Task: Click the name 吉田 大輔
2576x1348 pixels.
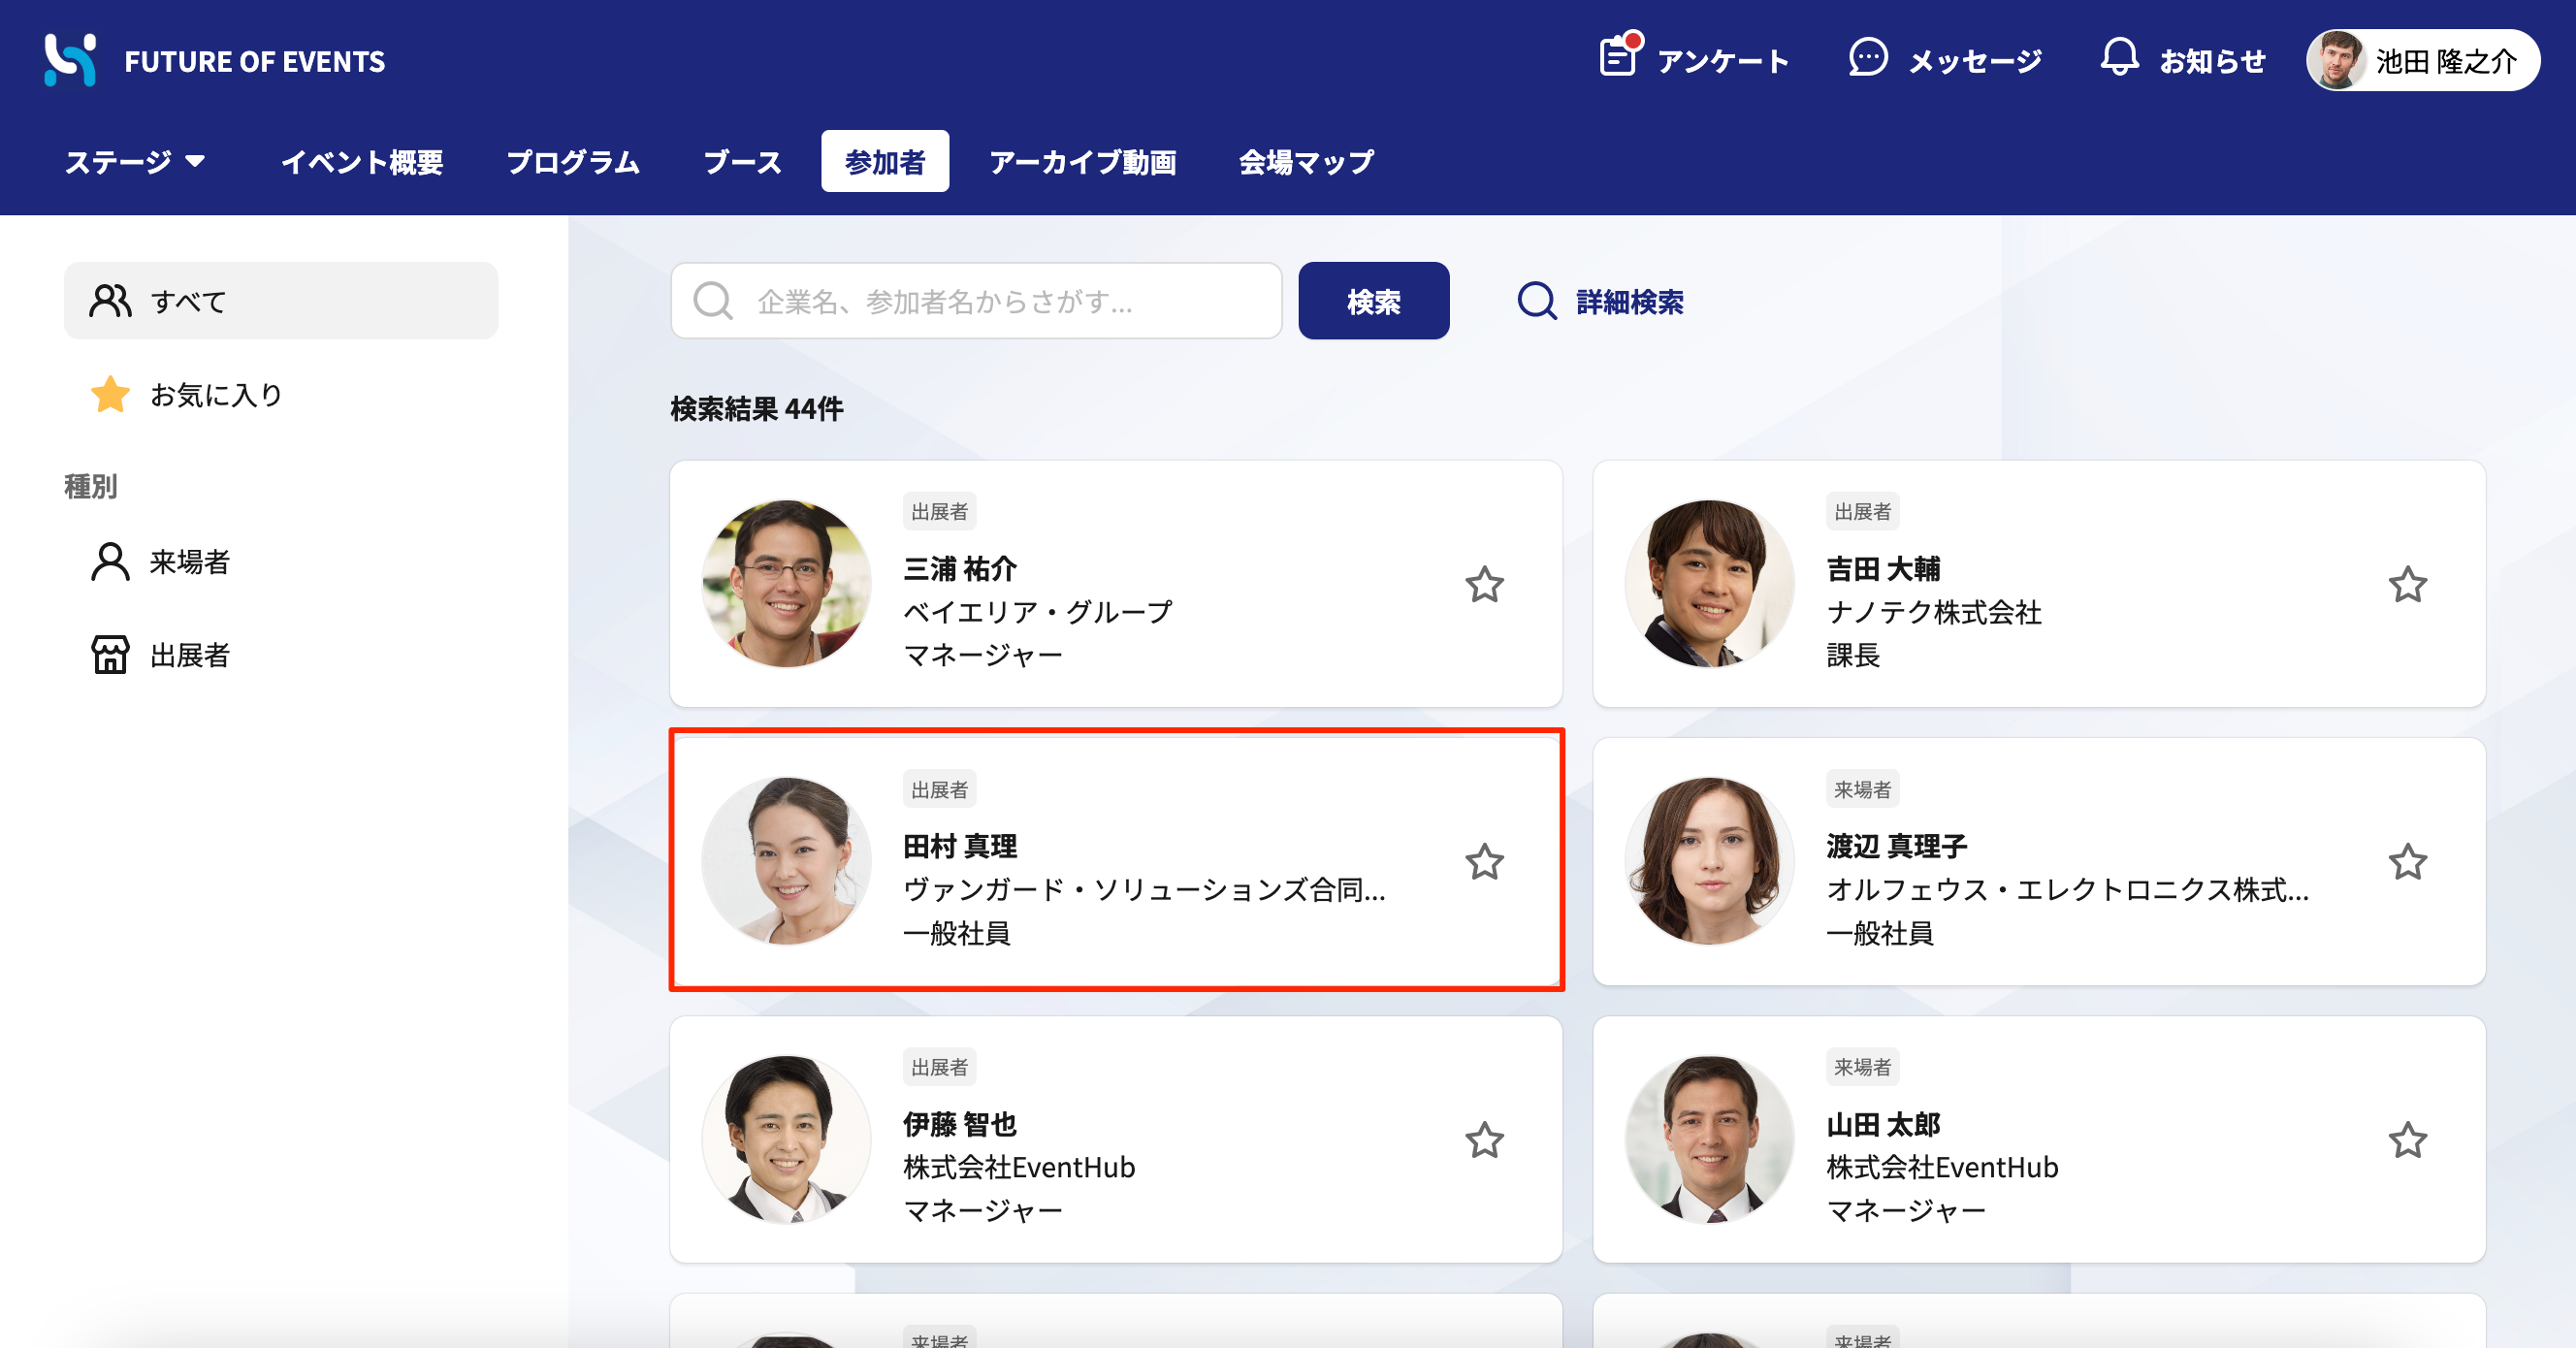Action: pos(1883,569)
